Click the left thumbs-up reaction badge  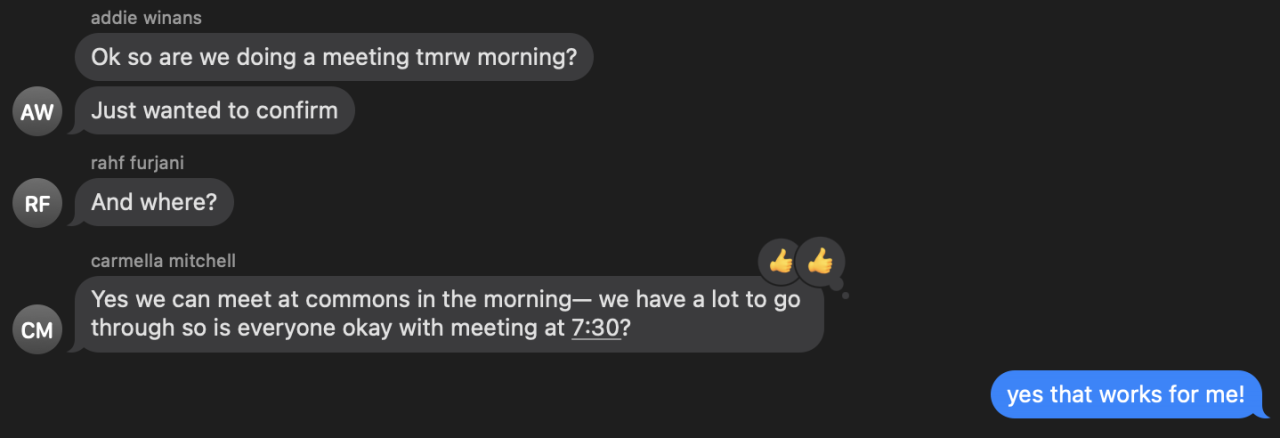pos(781,262)
